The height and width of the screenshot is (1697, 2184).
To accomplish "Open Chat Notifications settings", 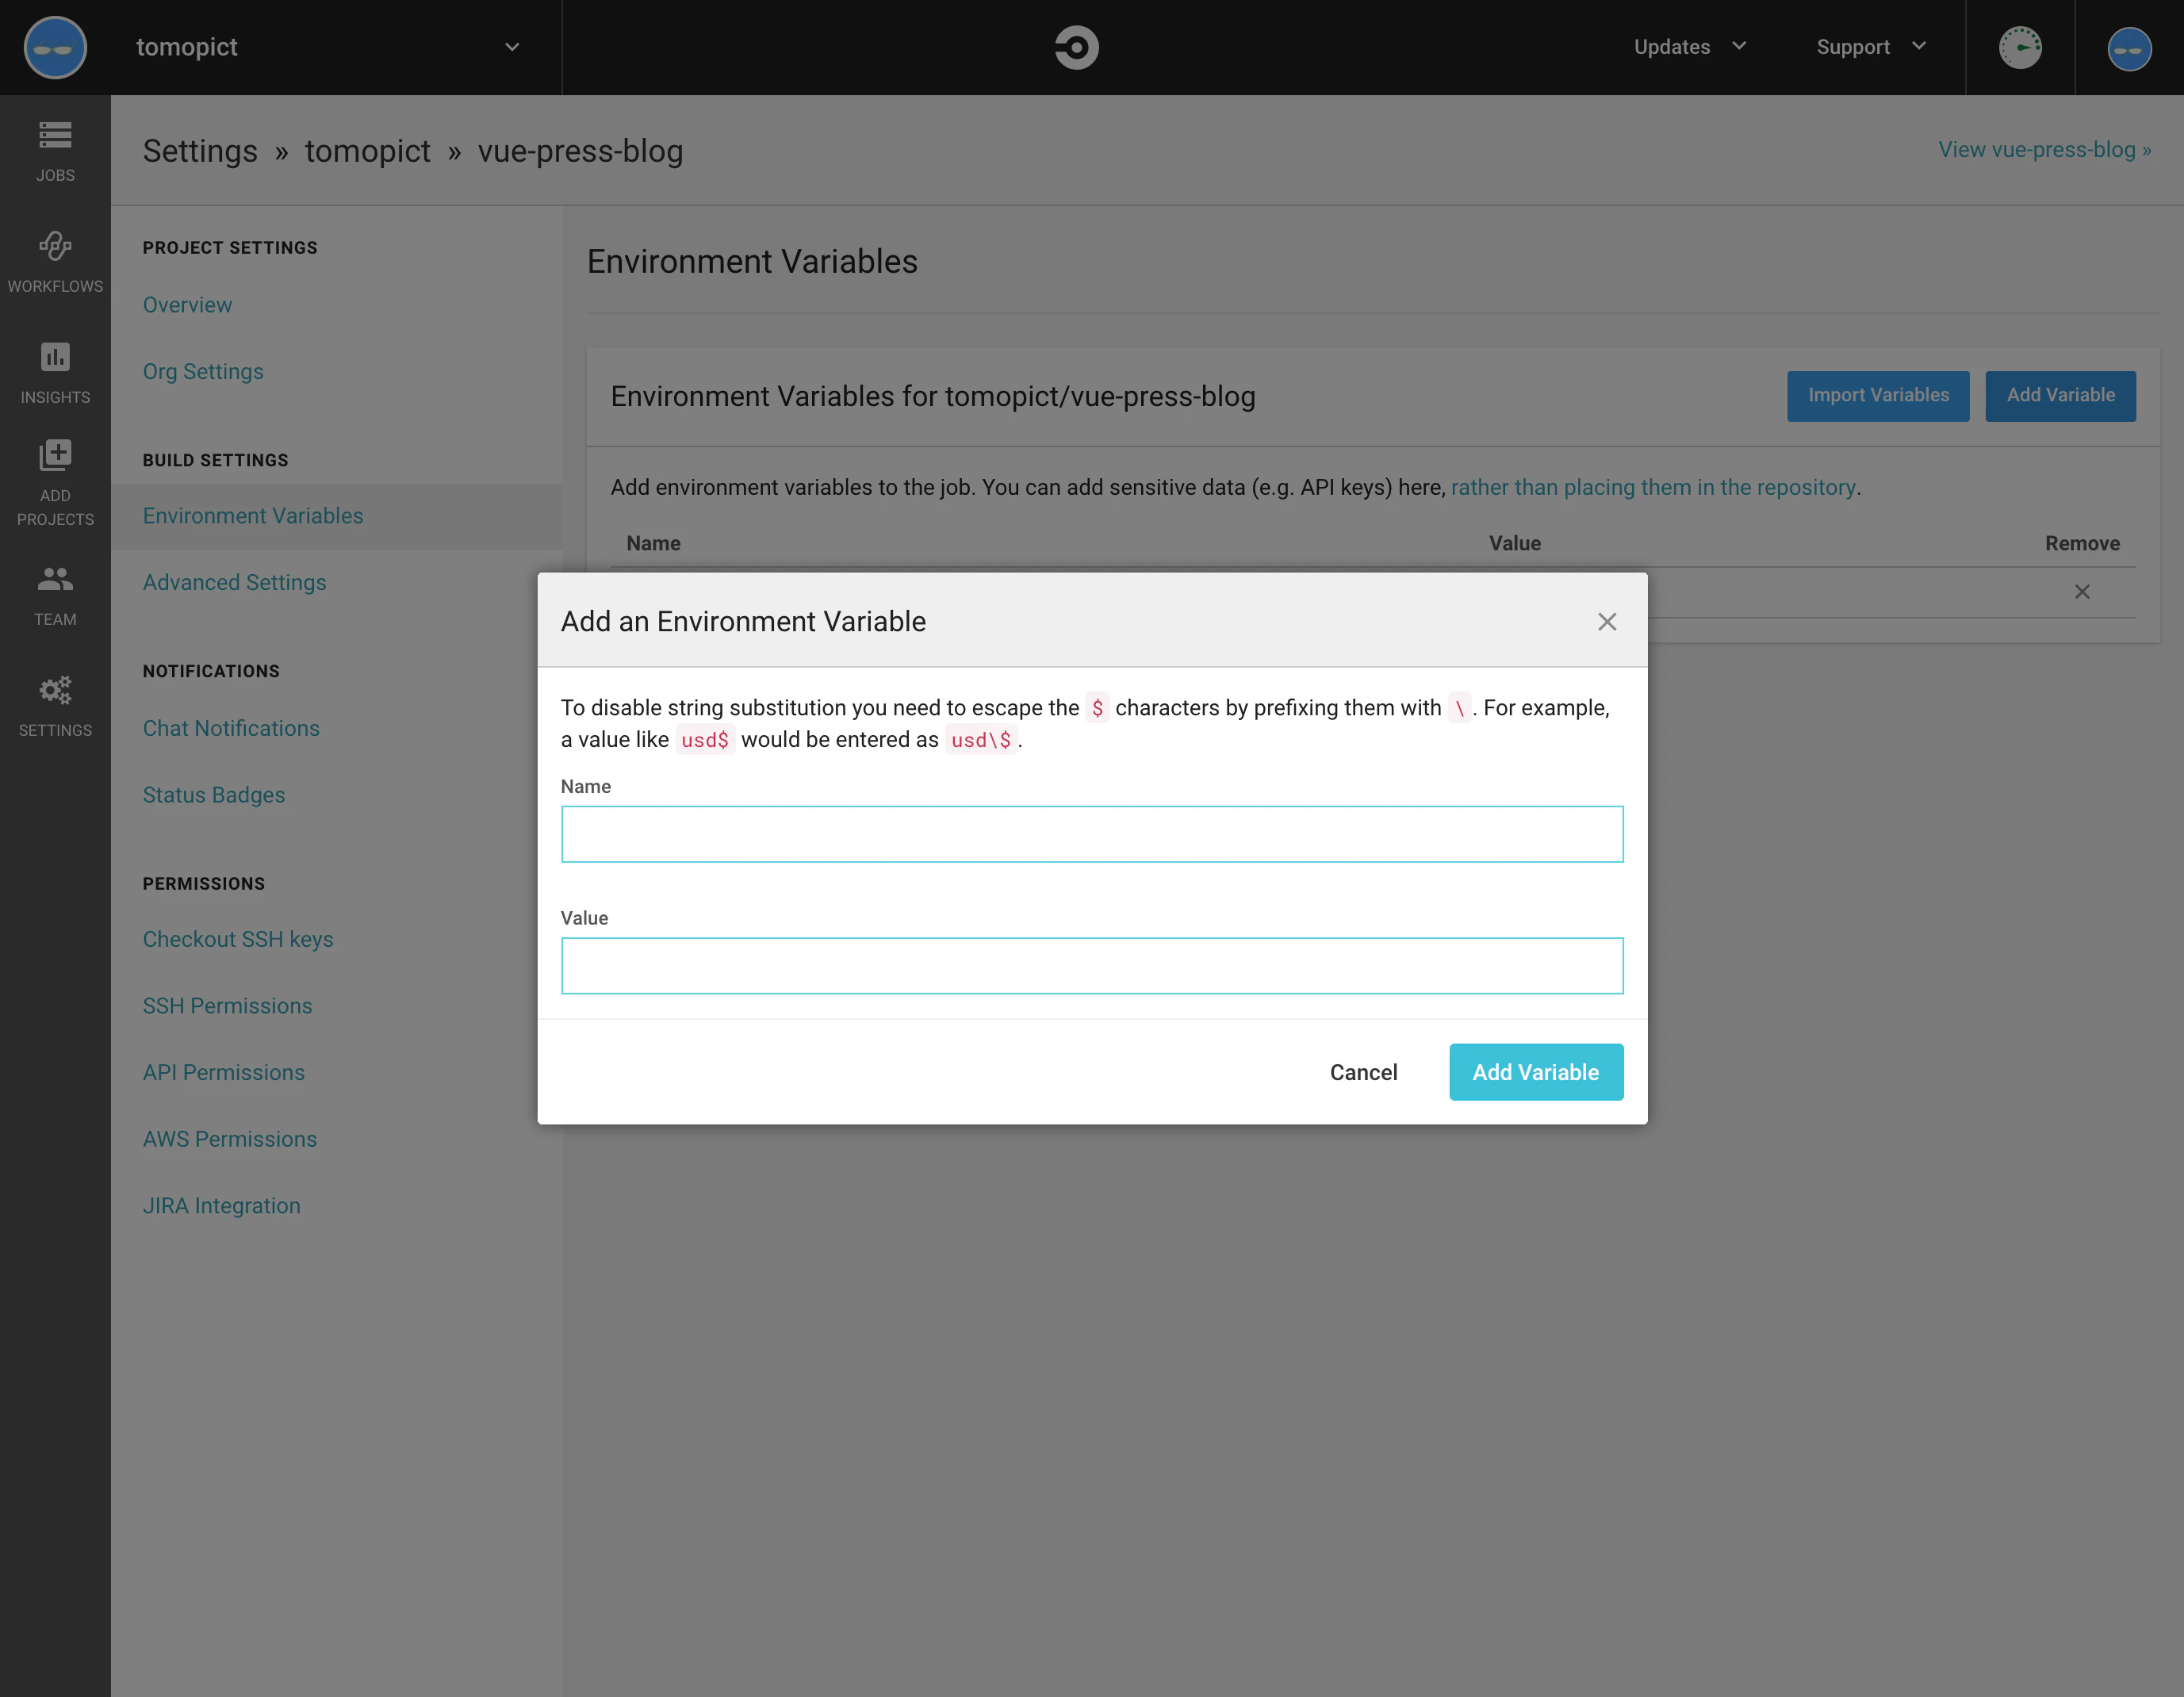I will [x=231, y=728].
